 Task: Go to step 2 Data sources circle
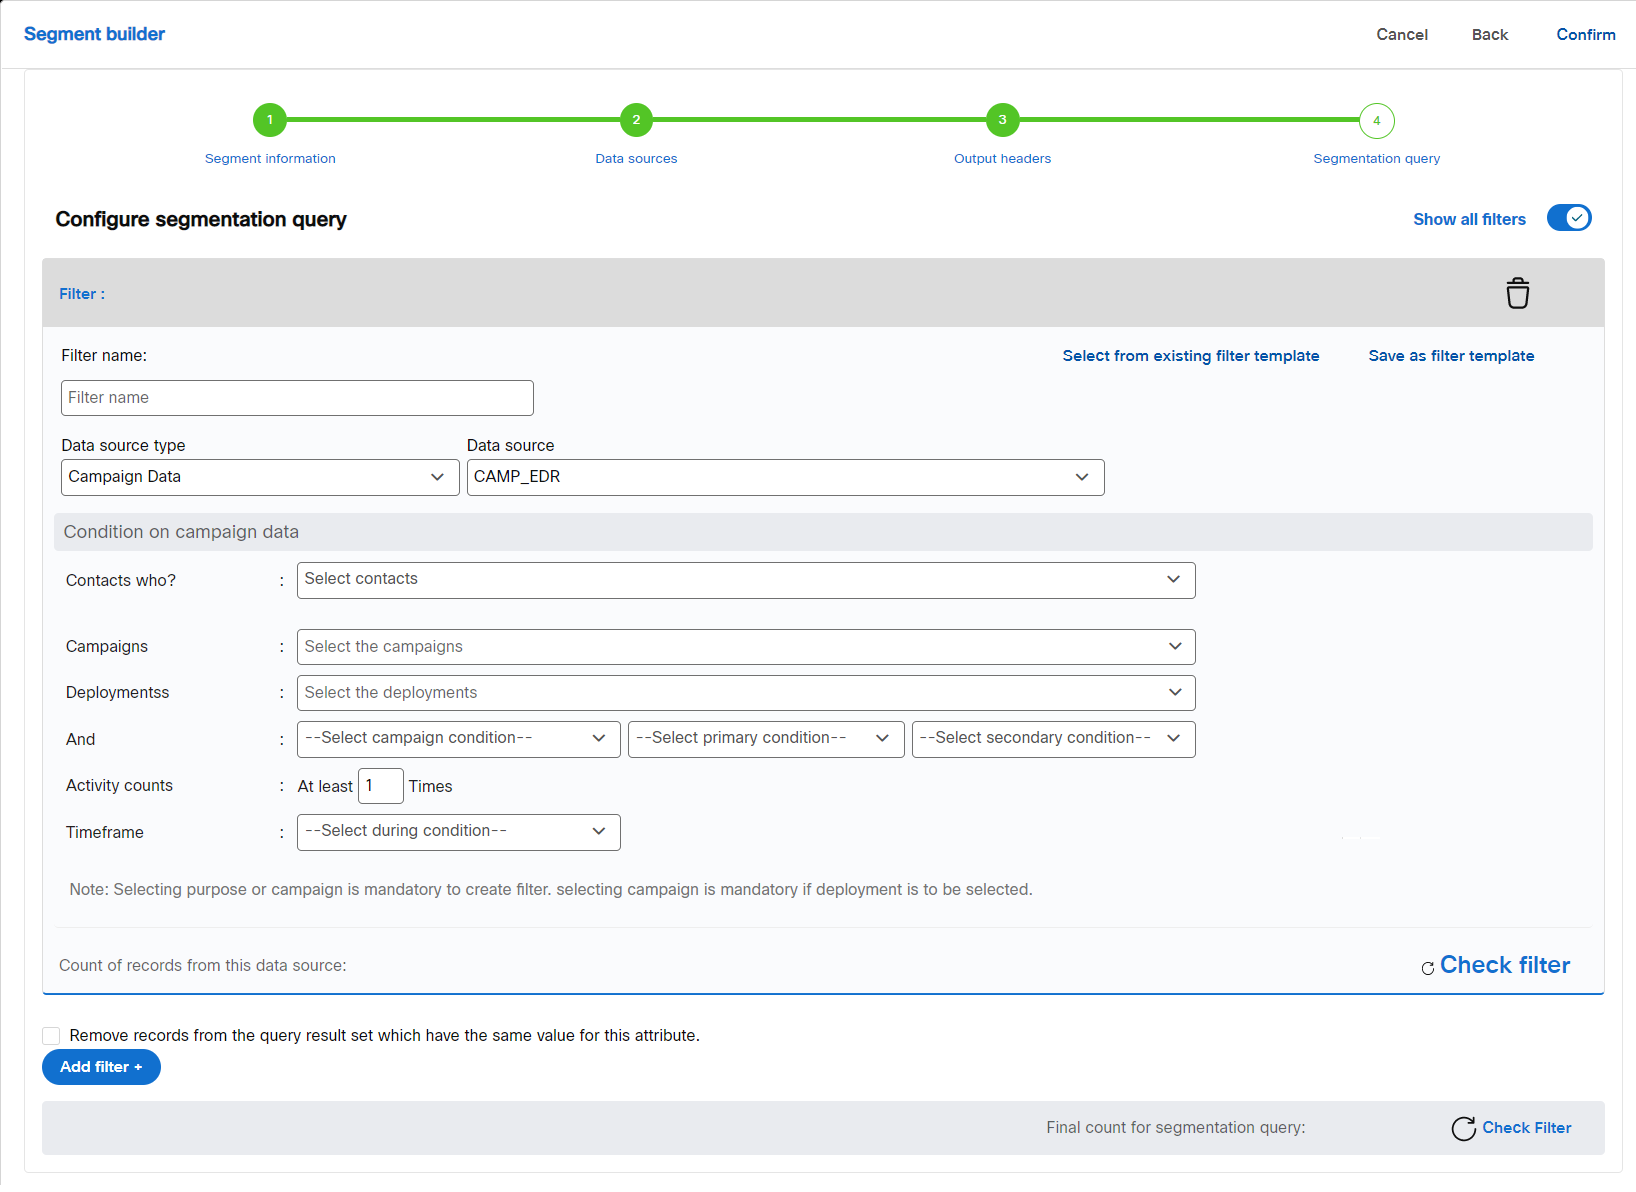pos(636,120)
